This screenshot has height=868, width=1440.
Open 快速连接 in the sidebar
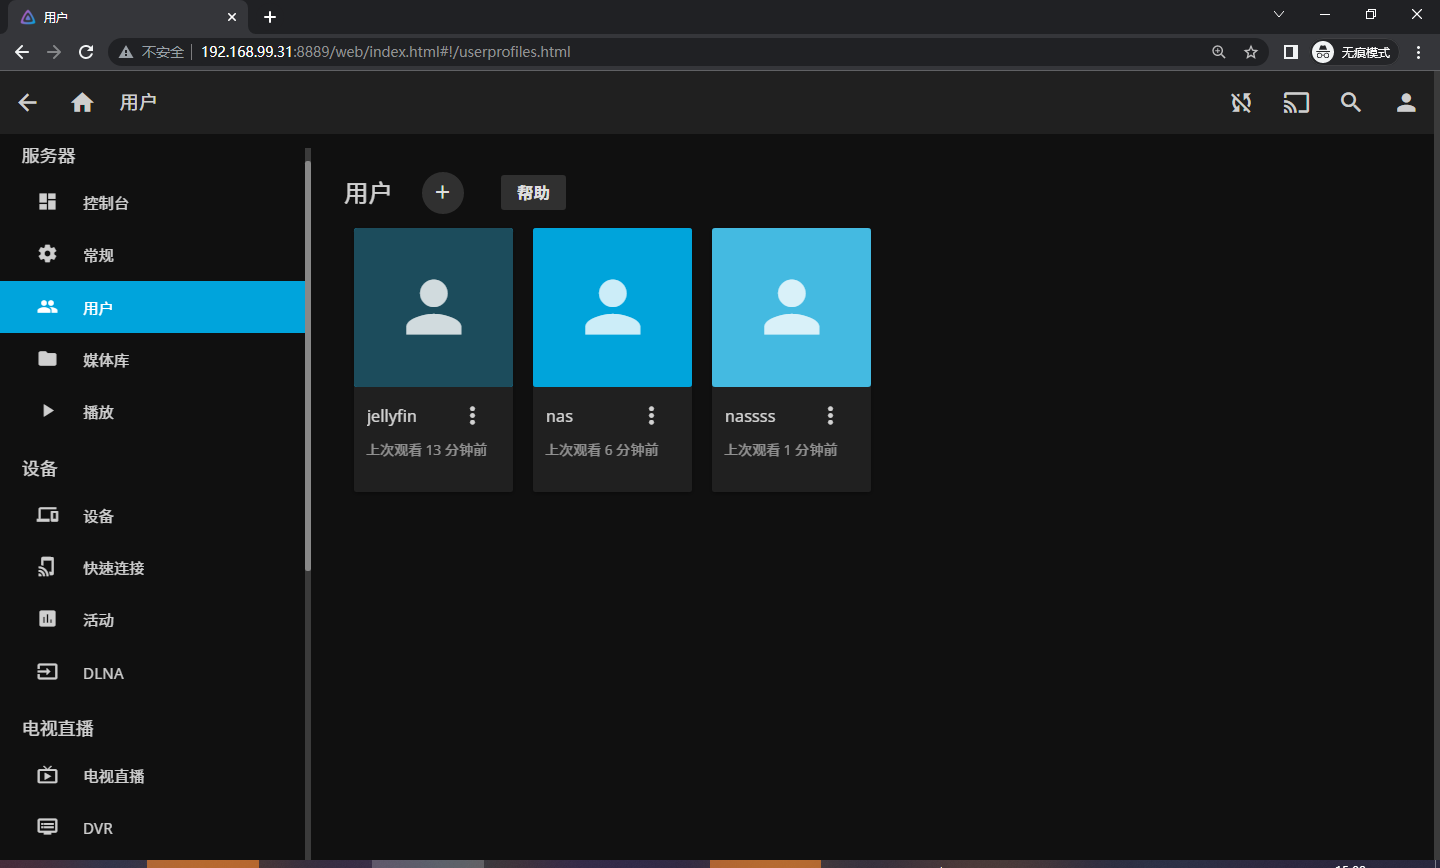pos(113,568)
